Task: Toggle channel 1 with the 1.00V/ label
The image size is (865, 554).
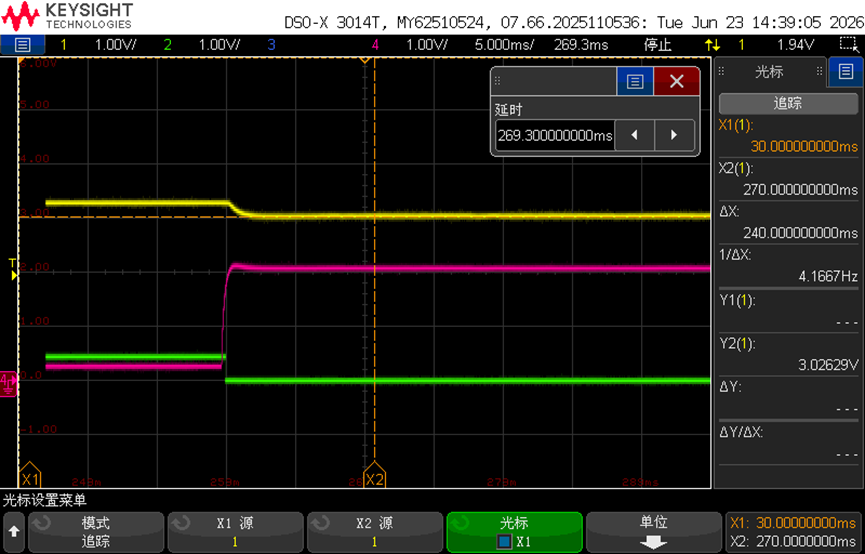Action: coord(116,45)
